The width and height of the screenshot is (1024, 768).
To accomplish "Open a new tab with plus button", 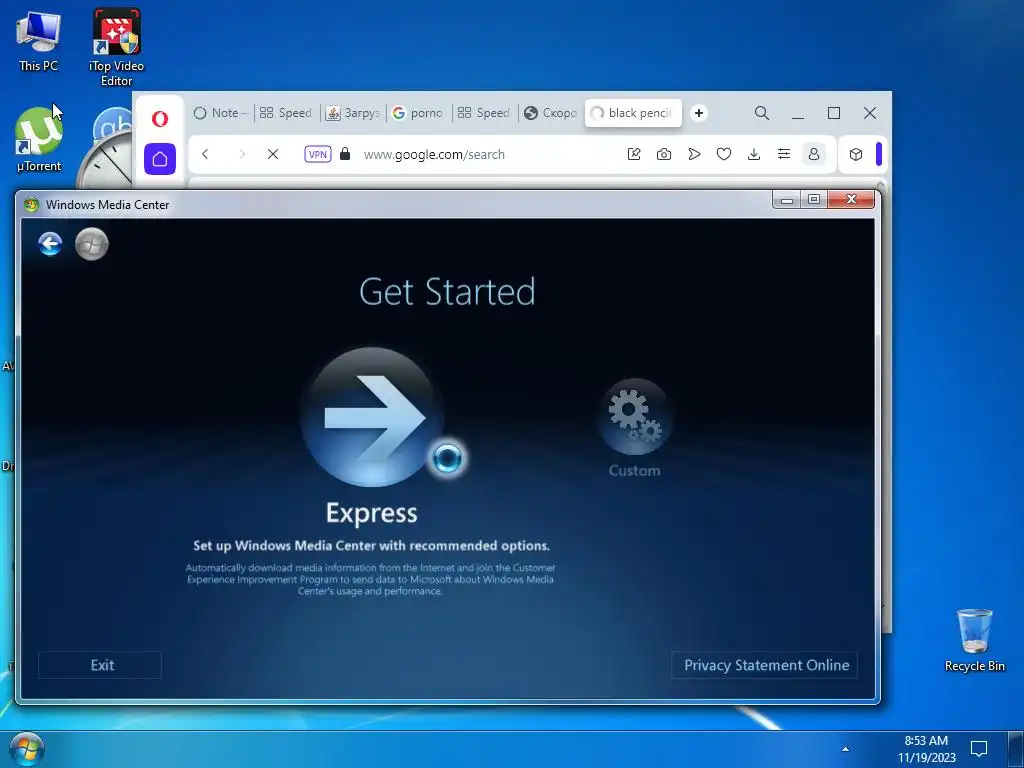I will point(699,113).
